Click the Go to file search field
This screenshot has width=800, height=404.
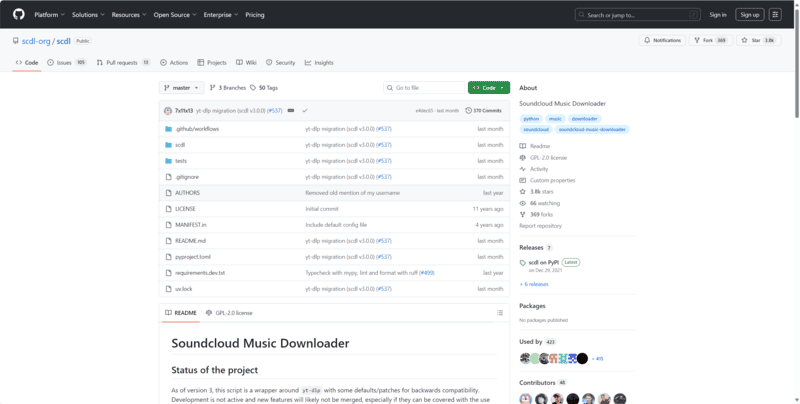point(424,88)
